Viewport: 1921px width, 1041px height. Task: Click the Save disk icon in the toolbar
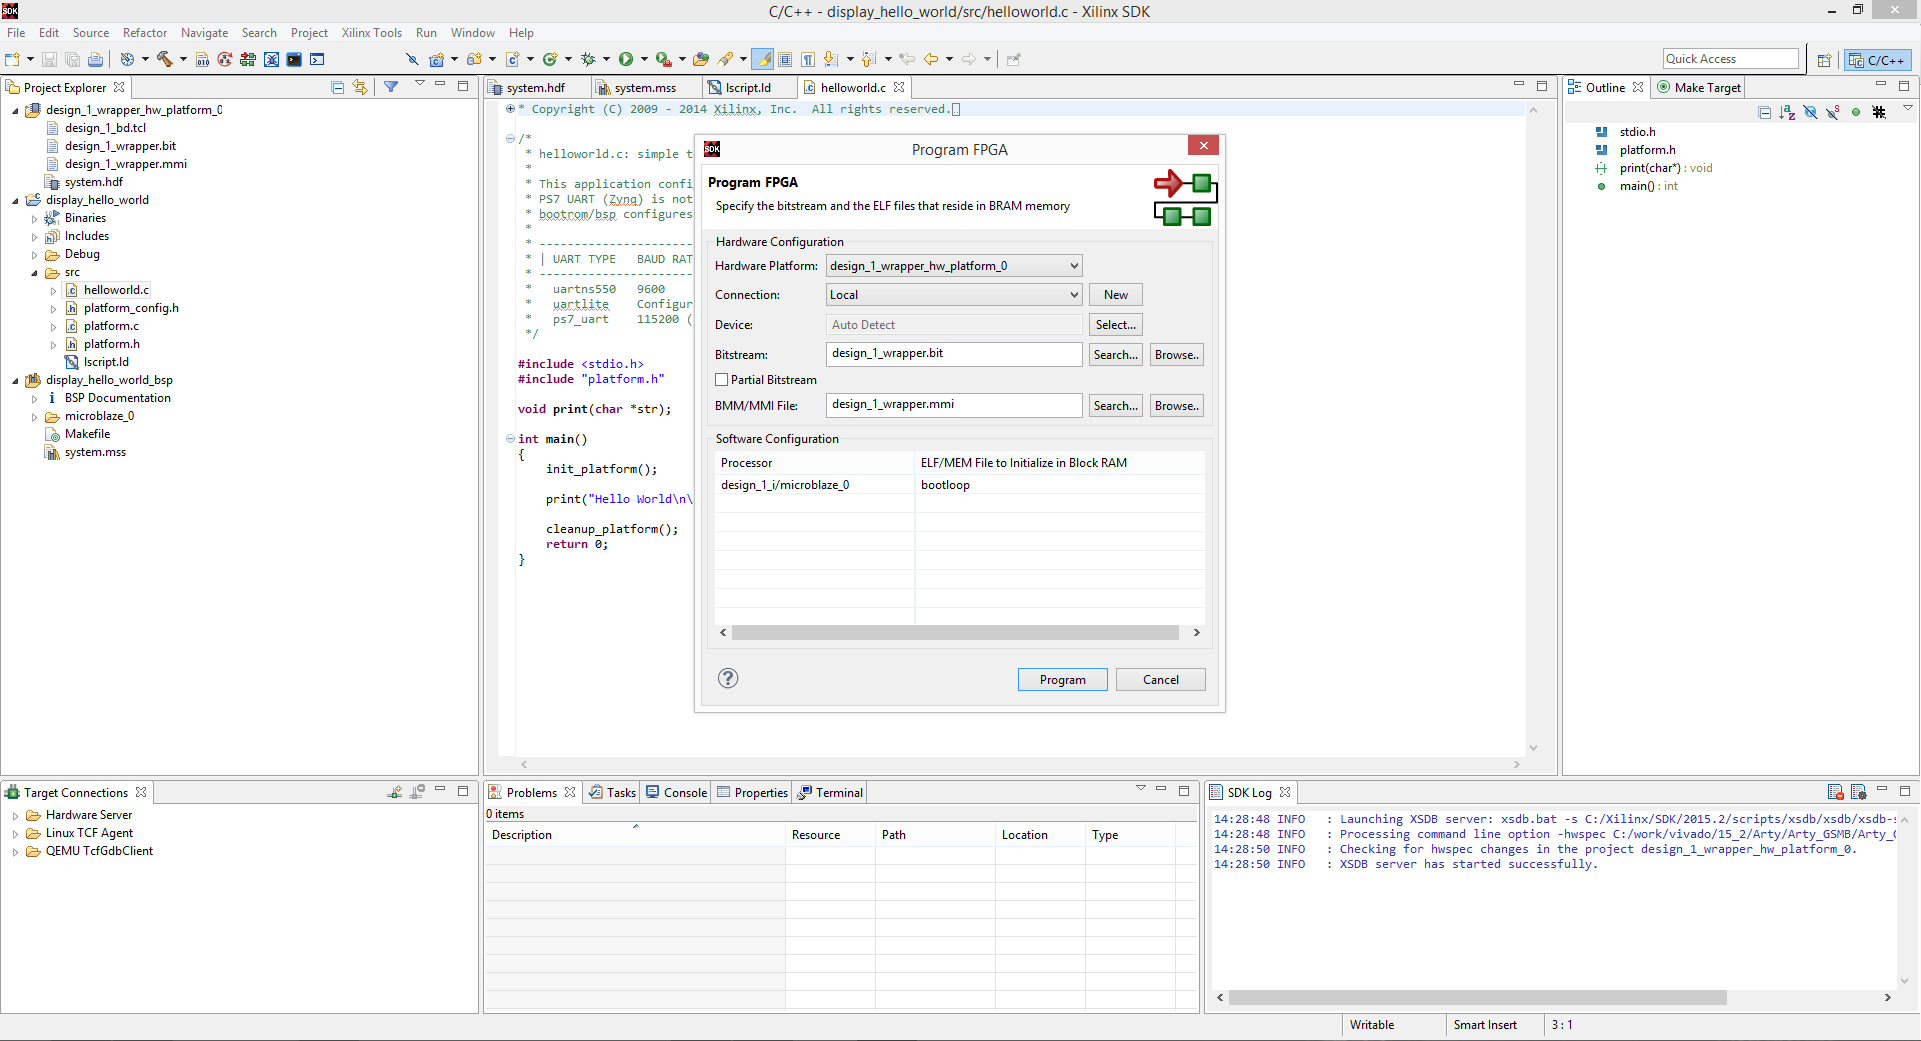point(49,59)
